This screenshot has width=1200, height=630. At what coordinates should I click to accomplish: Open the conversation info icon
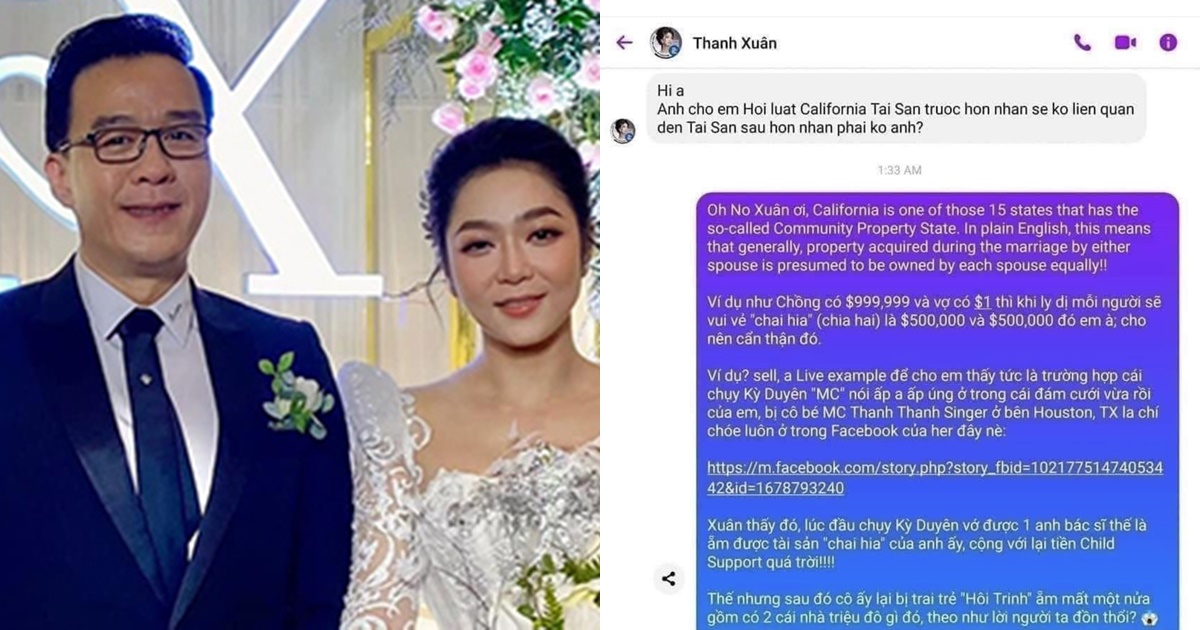[1168, 42]
